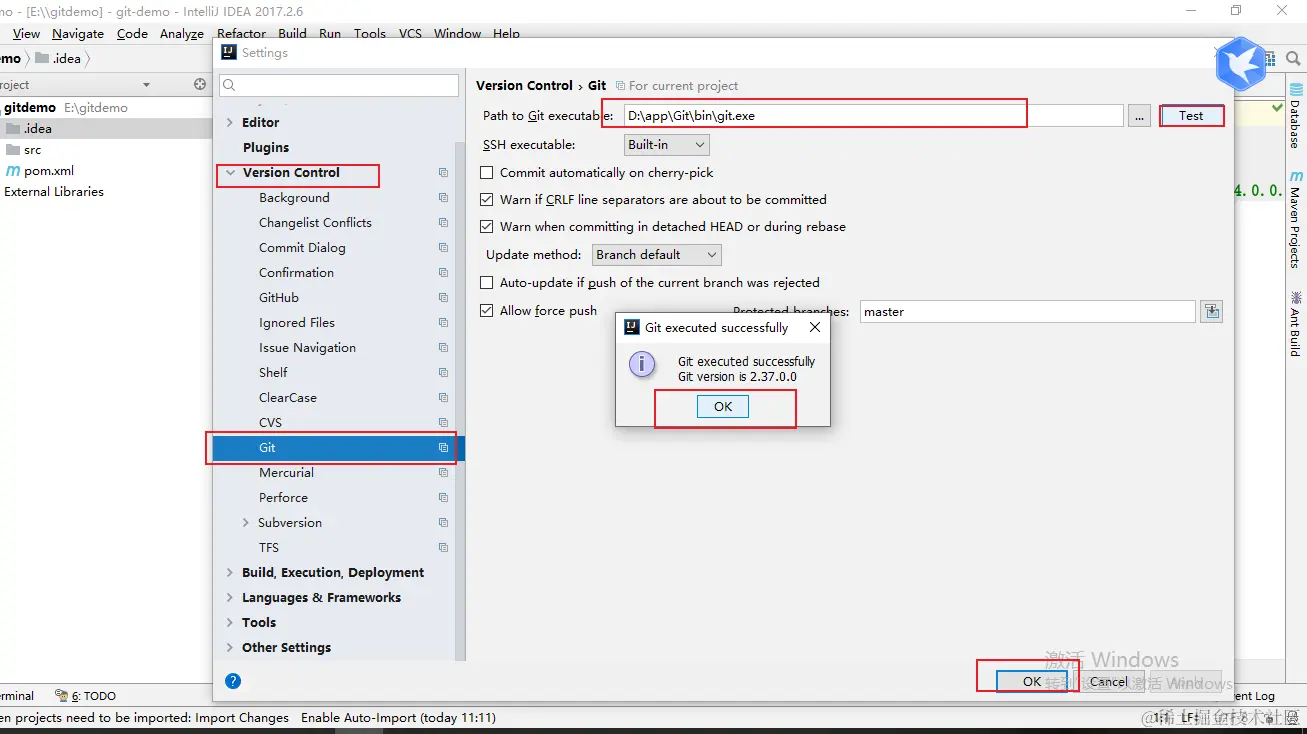Screen dimensions: 1307x734
Task: Click the project-level icon next to Issue Navigation
Action: pyautogui.click(x=443, y=348)
